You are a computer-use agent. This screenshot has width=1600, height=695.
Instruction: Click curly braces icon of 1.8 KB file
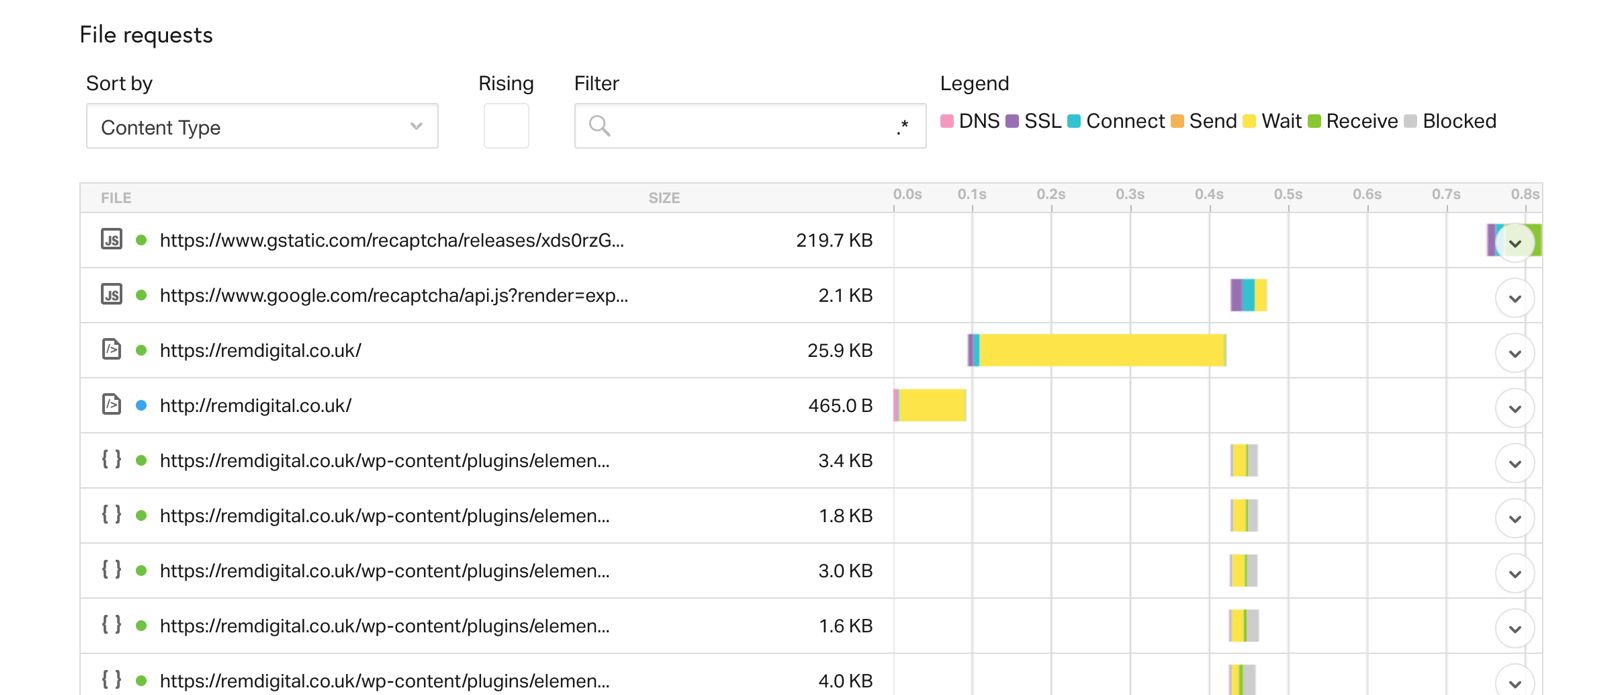pos(111,514)
